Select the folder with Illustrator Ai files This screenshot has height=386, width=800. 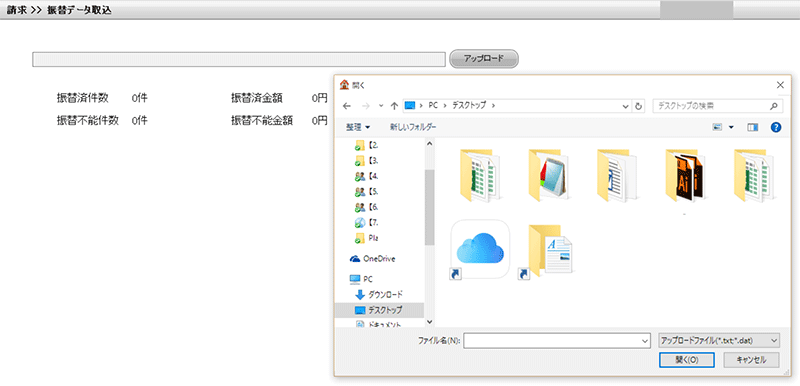tap(686, 176)
